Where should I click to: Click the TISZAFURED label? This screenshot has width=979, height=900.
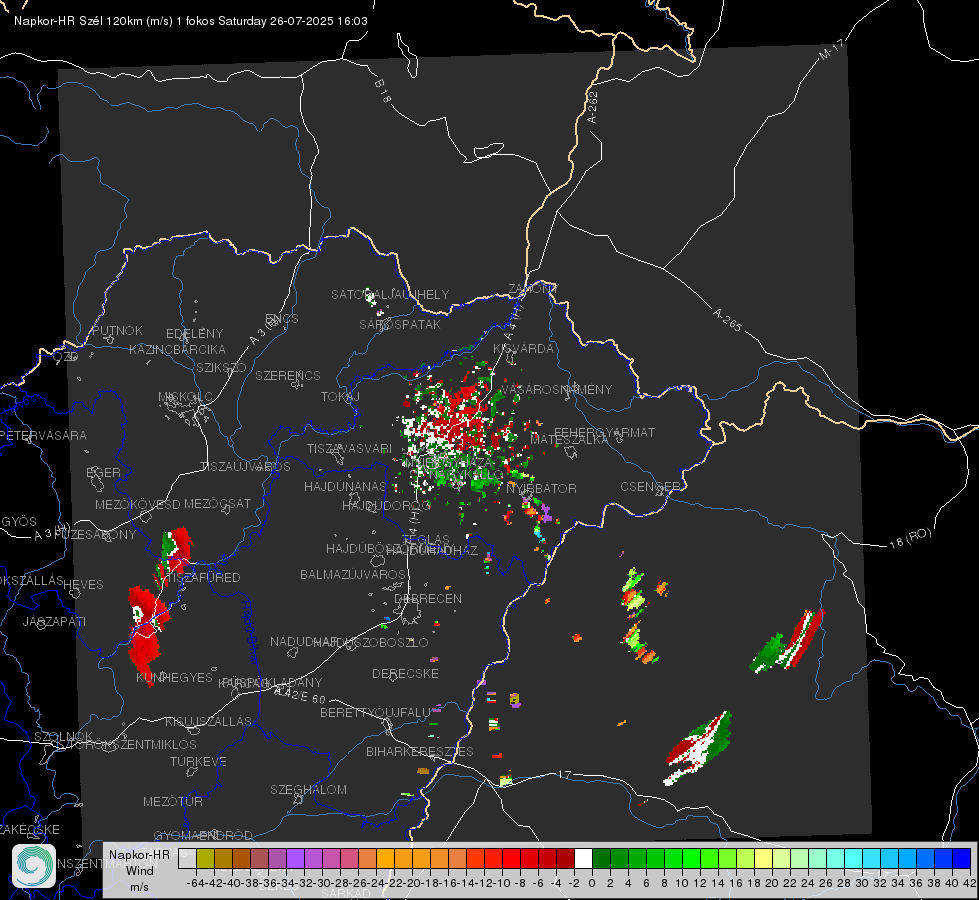(201, 577)
